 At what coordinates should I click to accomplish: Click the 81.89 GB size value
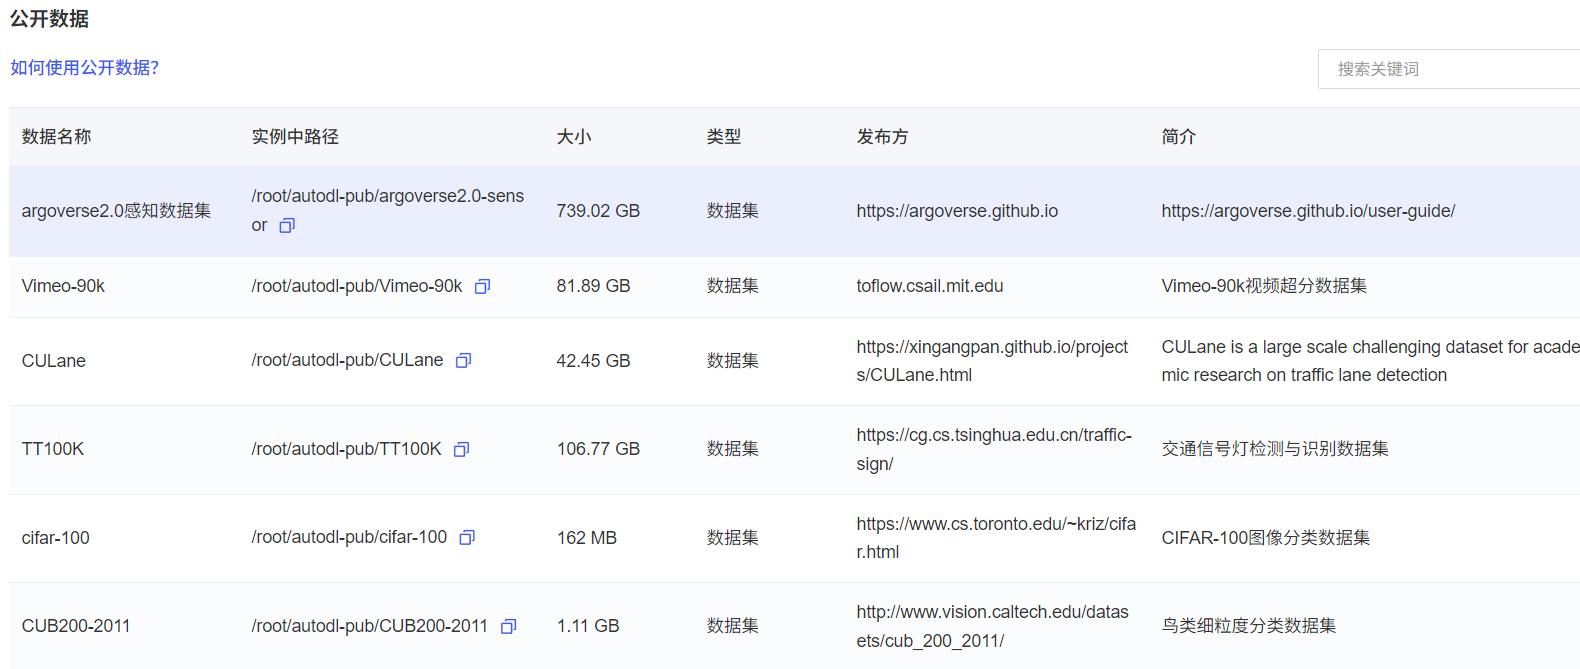click(593, 286)
